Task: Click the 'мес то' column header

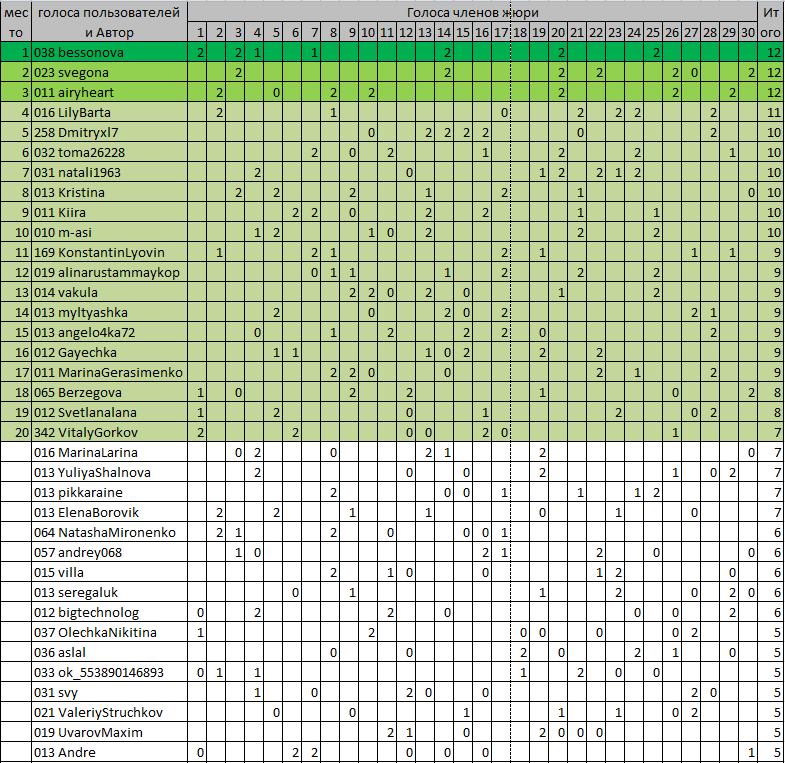Action: [x=16, y=22]
